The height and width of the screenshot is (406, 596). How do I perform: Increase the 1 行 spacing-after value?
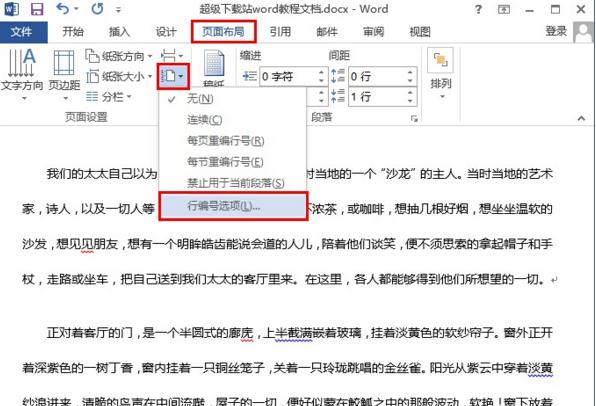pyautogui.click(x=410, y=92)
